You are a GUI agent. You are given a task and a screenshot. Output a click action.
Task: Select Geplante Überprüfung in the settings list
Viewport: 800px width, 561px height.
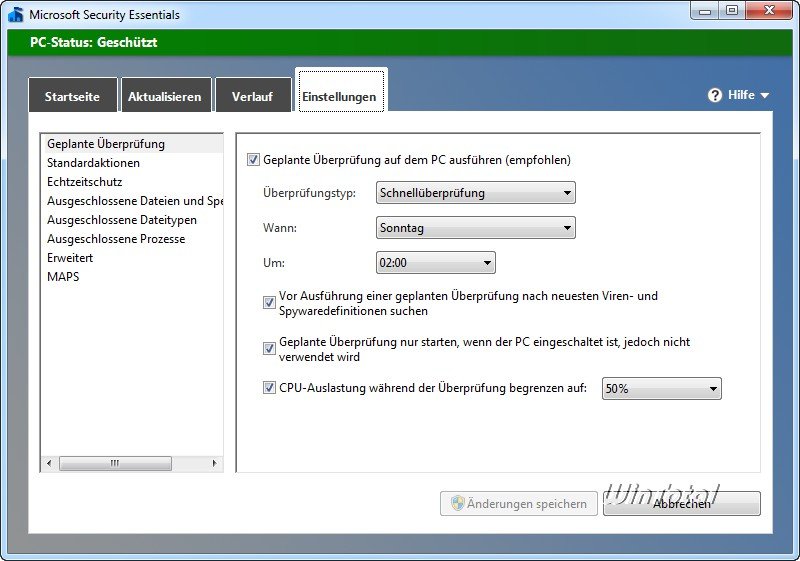pos(132,144)
